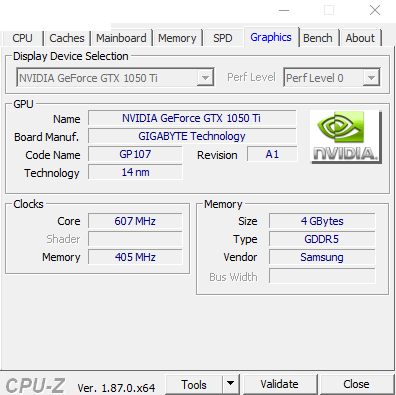Close the window with the X icon
Viewport: 396px width, 395px height.
point(375,10)
